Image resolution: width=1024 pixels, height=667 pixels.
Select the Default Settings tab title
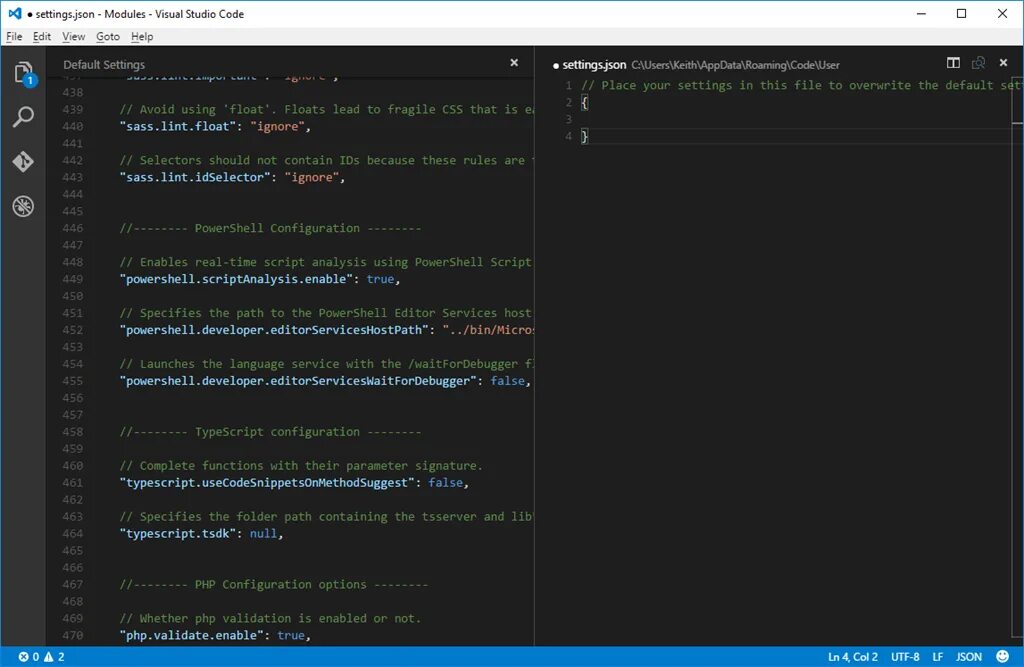click(104, 65)
